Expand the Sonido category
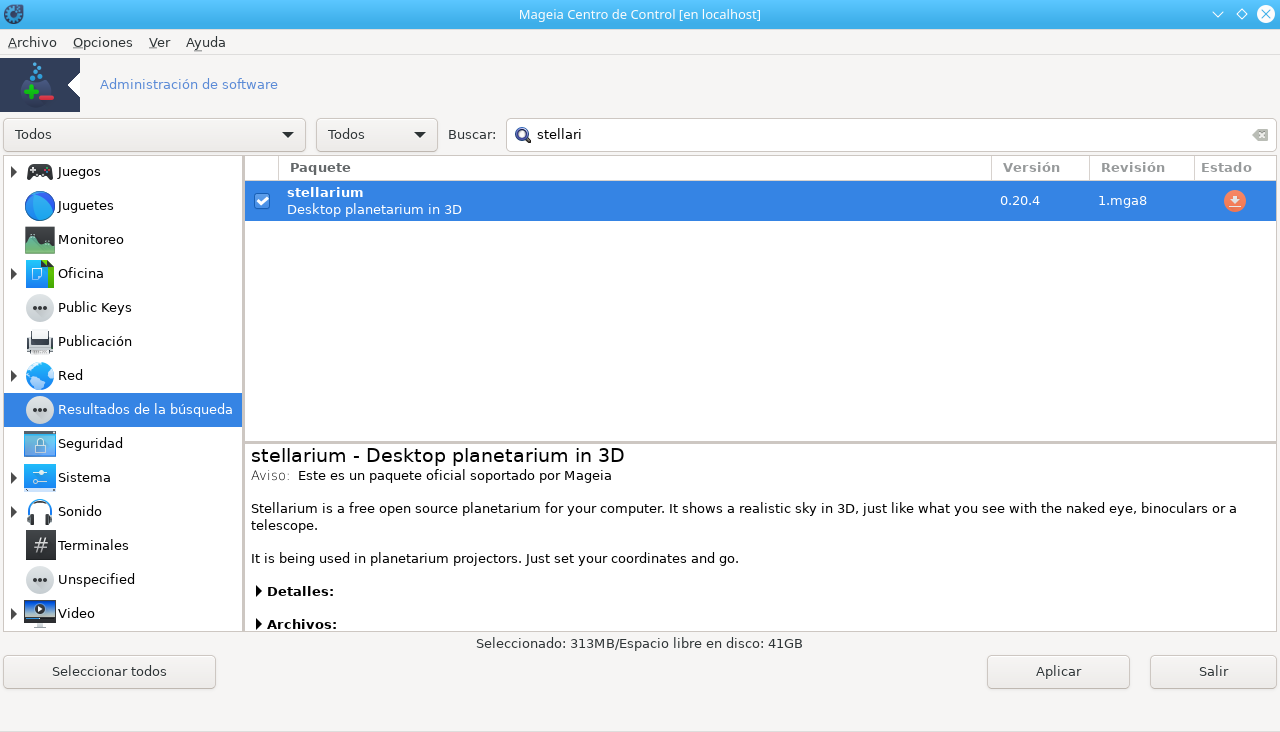The width and height of the screenshot is (1280, 732). tap(14, 512)
